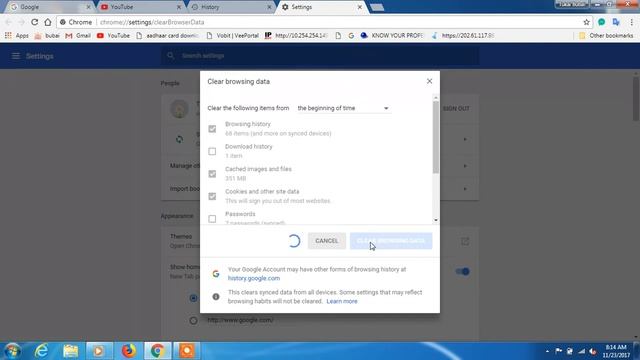The width and height of the screenshot is (640, 360).
Task: Reload the page with the refresh icon
Action: pos(35,22)
